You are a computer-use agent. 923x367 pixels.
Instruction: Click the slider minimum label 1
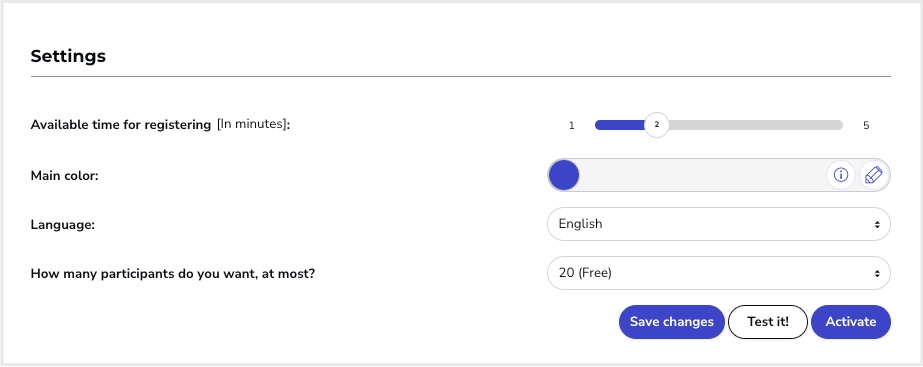(572, 125)
